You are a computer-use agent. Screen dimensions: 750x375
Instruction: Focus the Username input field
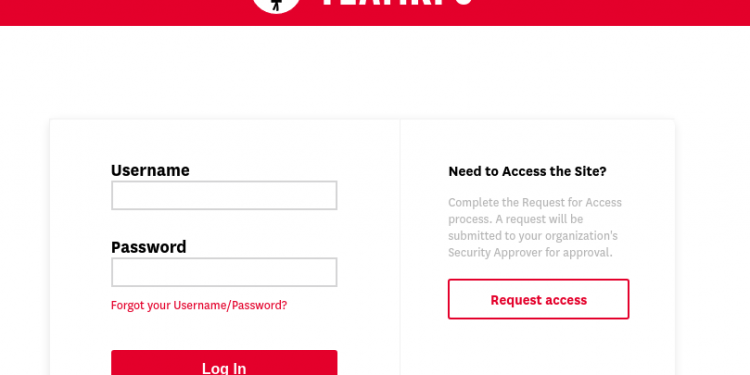click(x=224, y=195)
